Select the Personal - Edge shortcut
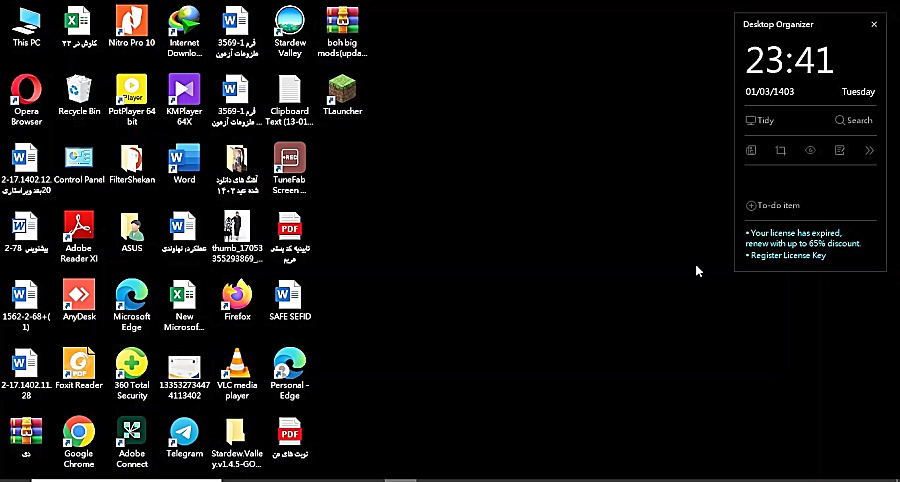Screen dimensions: 900x482 [x=290, y=374]
